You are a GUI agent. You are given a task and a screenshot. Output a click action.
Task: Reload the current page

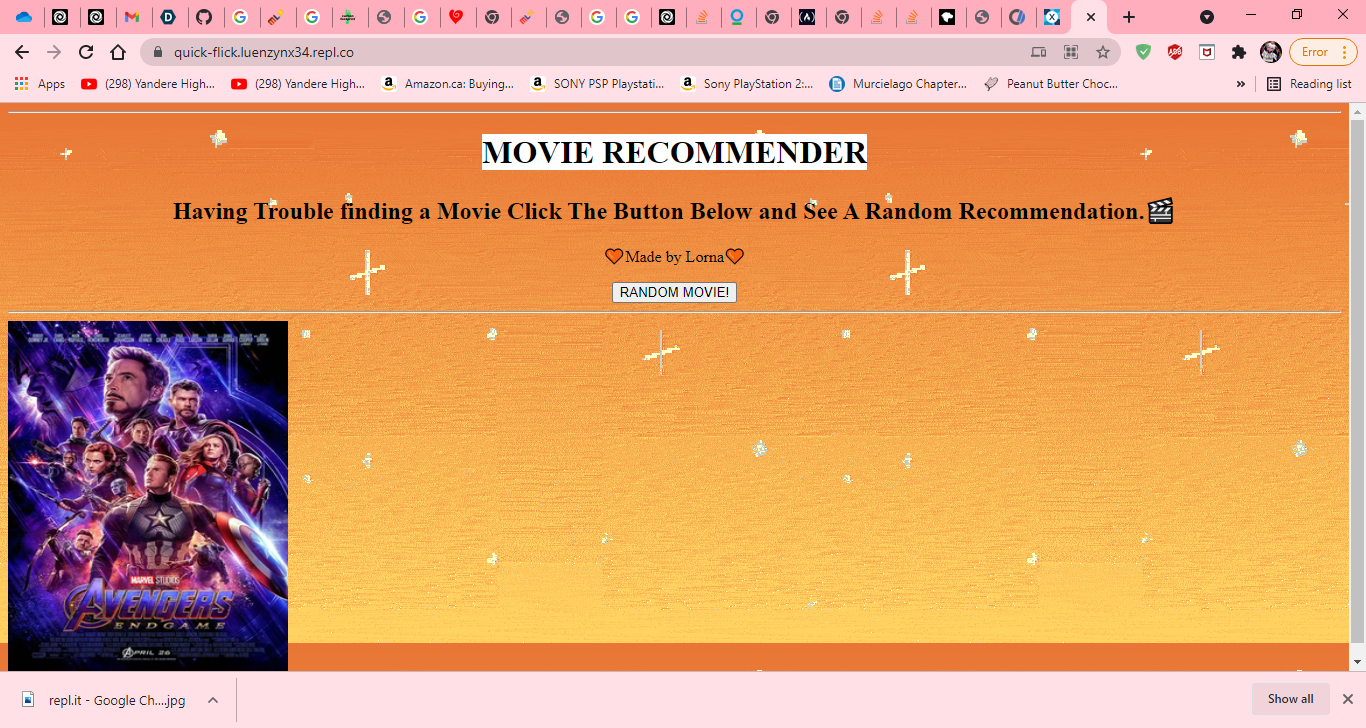[86, 52]
